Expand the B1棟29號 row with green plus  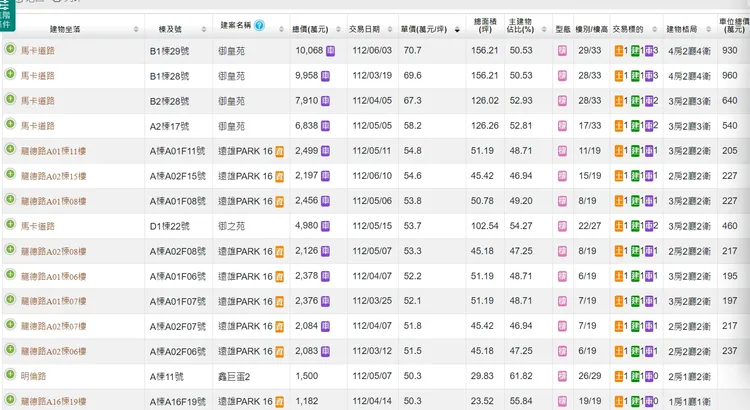(10, 49)
